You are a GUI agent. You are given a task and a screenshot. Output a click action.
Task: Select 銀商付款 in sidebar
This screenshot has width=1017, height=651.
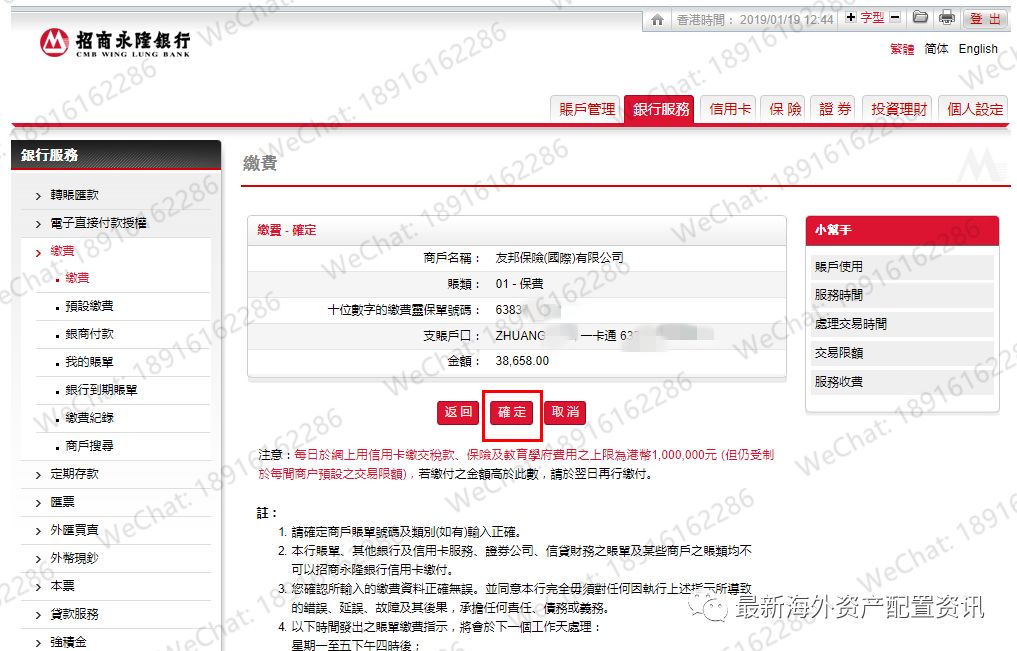[x=89, y=334]
